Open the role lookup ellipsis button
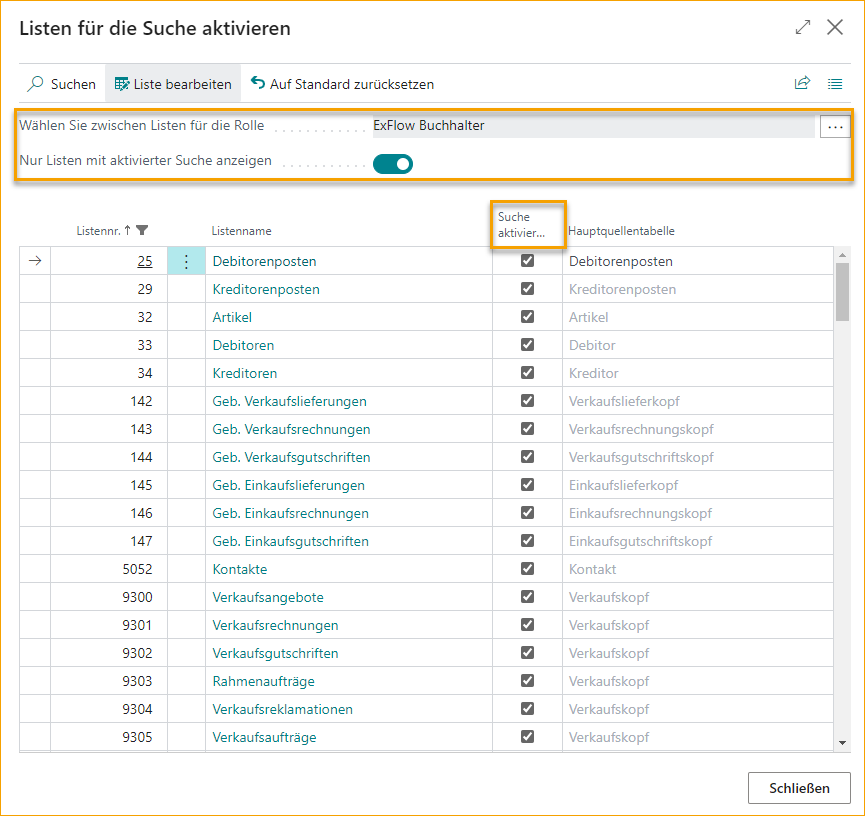 point(835,127)
